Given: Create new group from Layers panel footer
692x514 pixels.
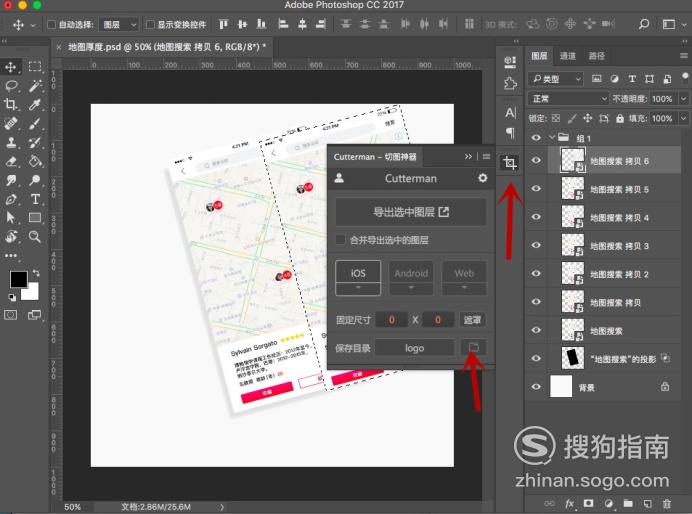Looking at the screenshot, I should pyautogui.click(x=628, y=503).
